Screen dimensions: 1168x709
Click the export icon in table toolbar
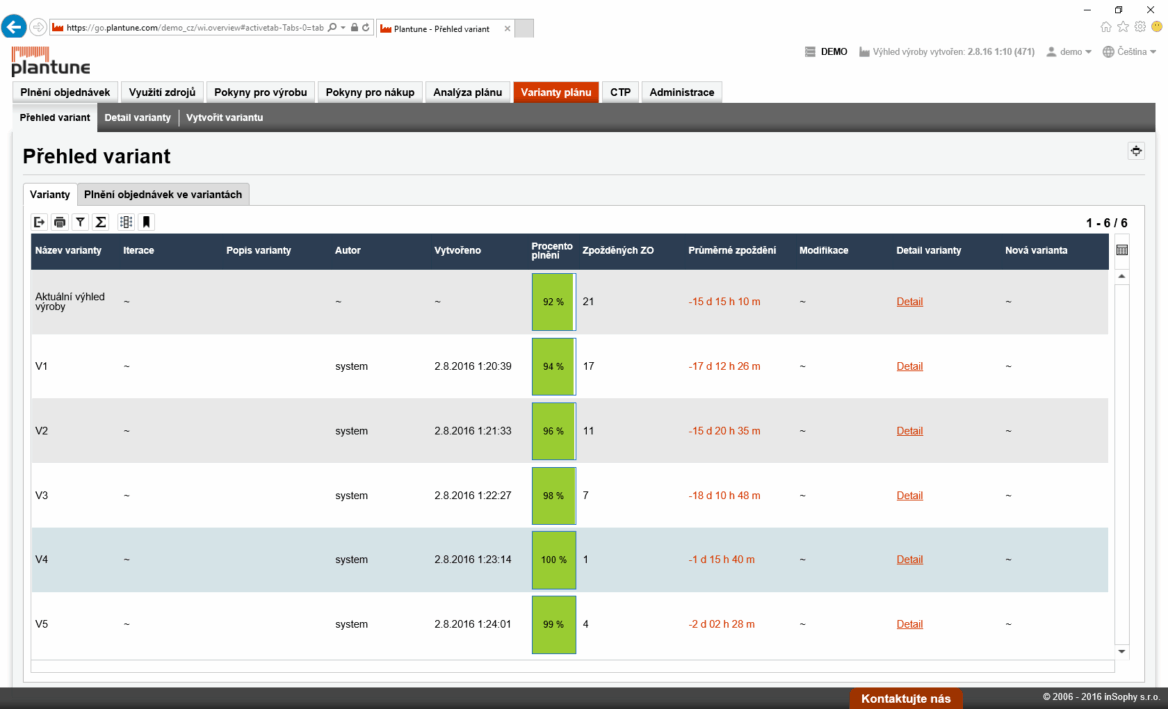coord(40,222)
